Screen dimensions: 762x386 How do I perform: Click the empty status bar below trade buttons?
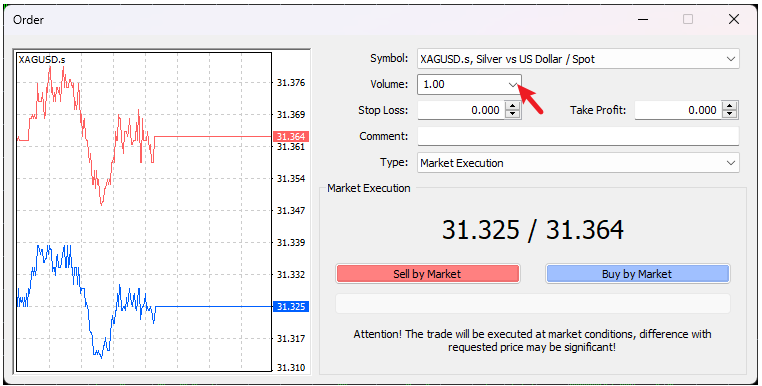click(x=533, y=303)
